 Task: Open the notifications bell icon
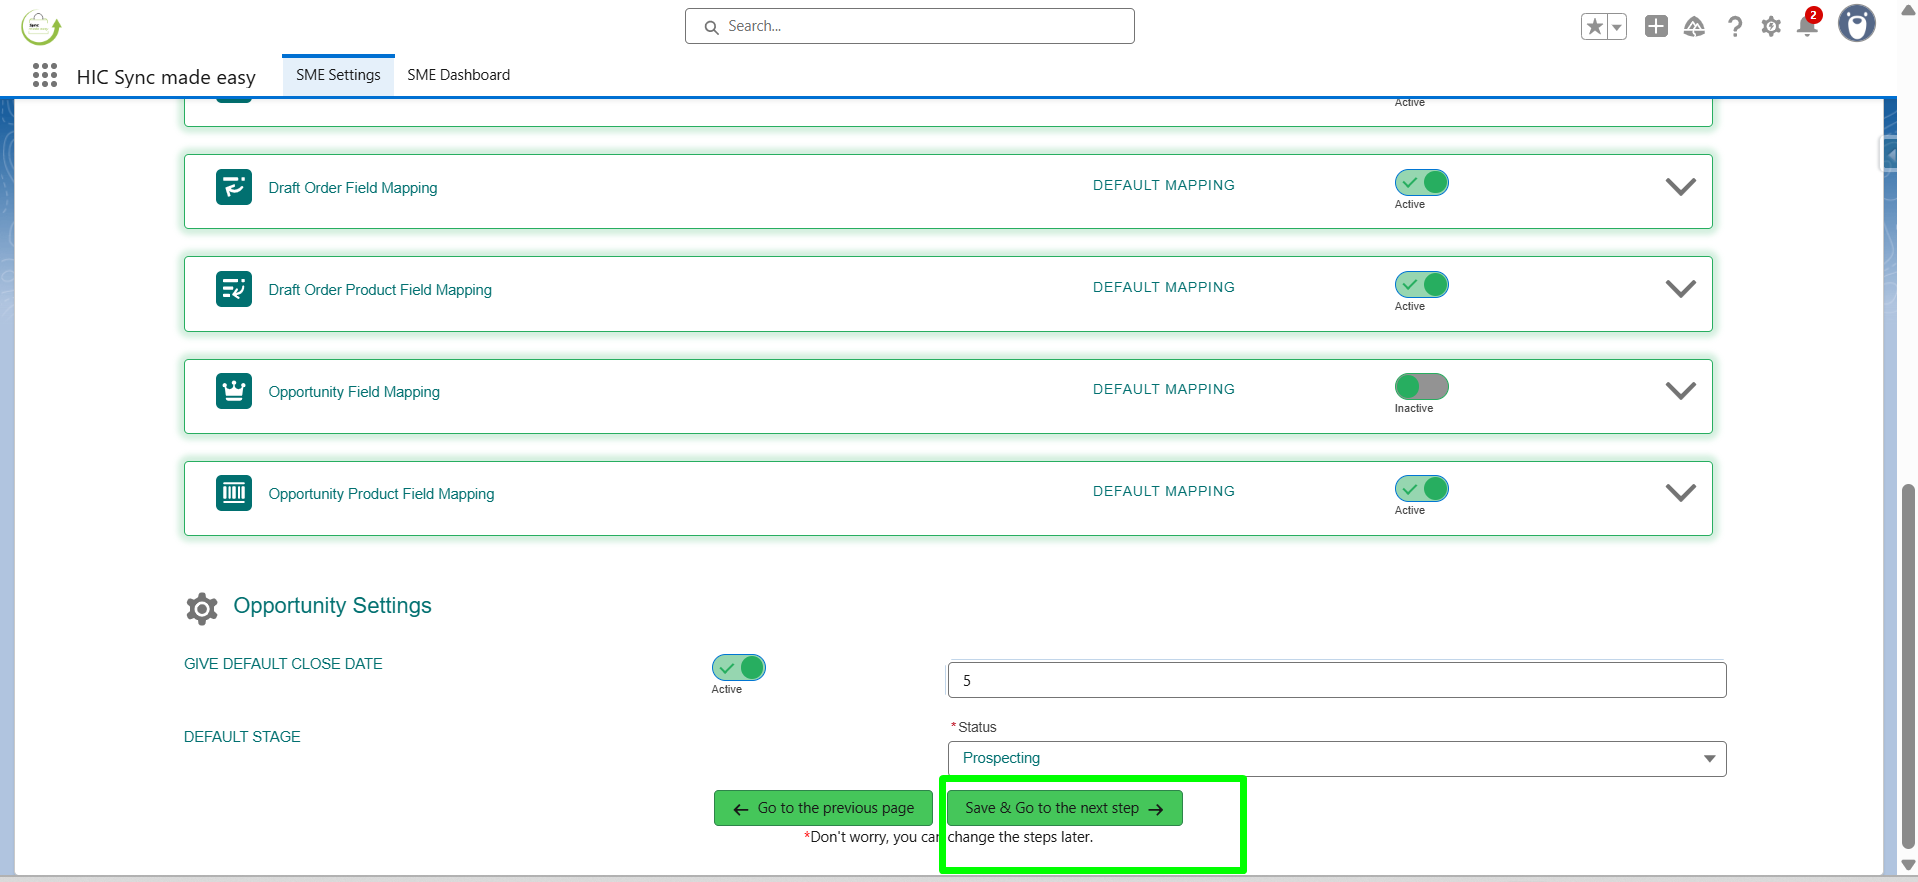tap(1807, 26)
